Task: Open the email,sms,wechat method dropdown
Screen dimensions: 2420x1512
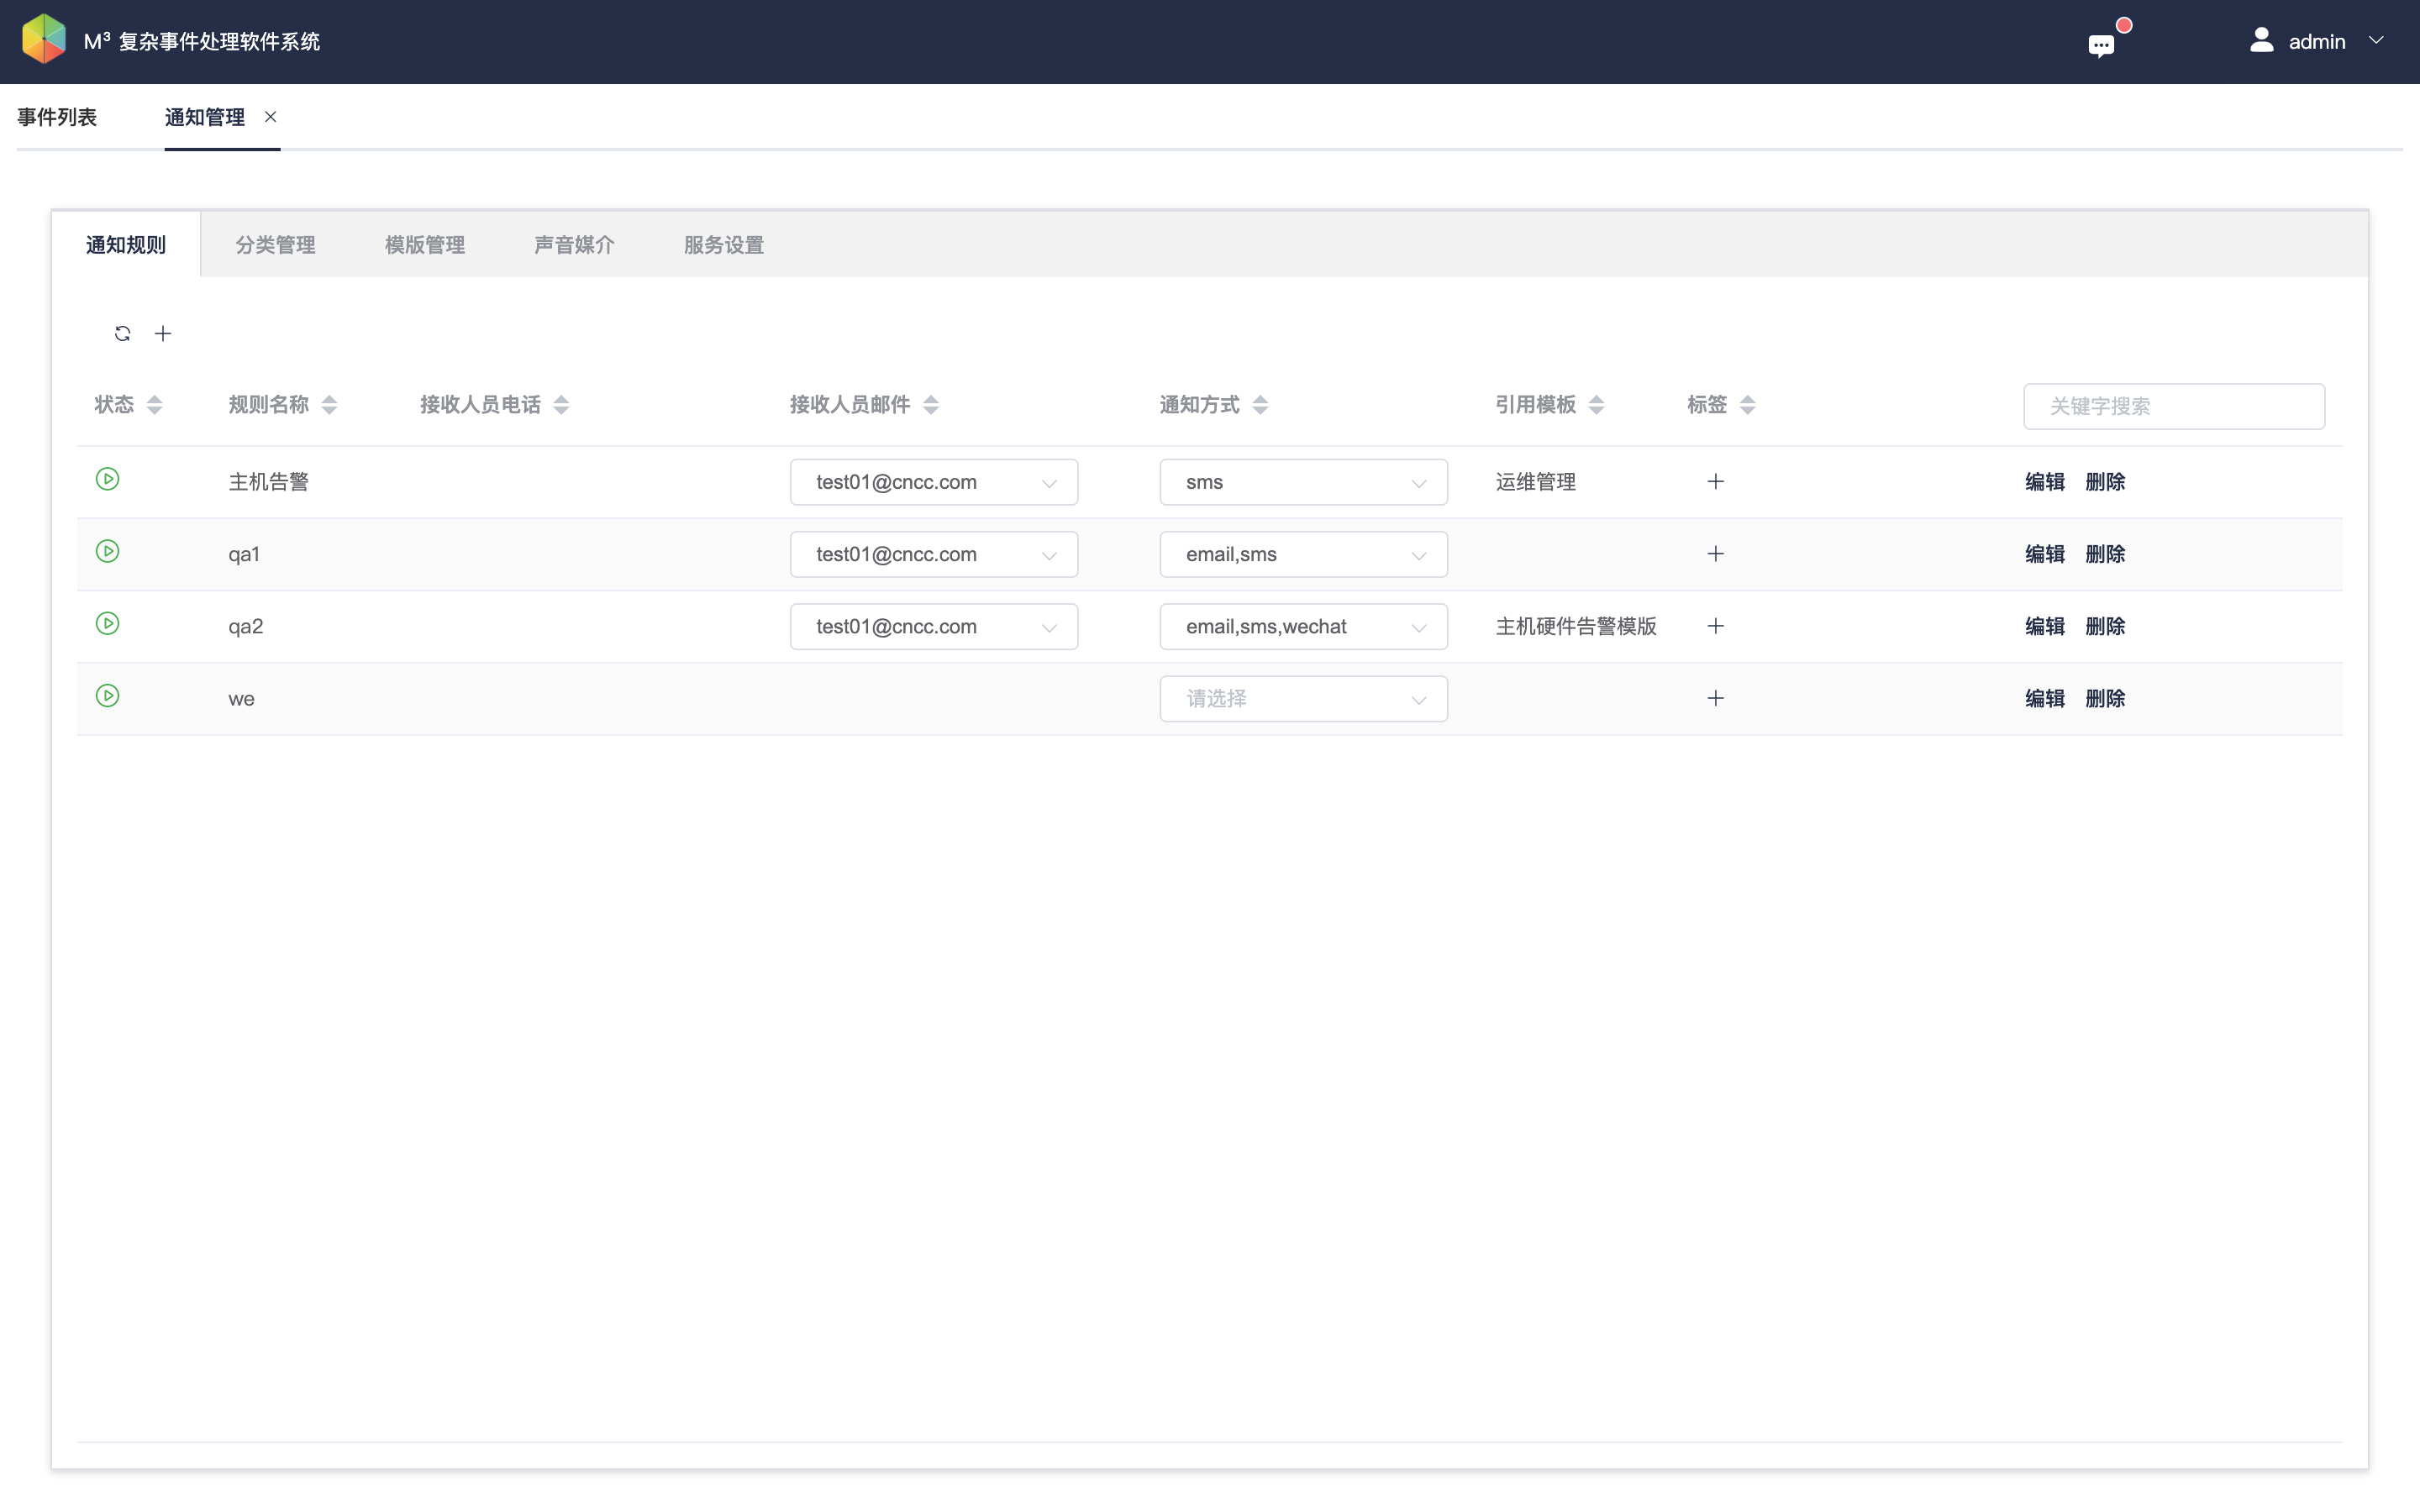Action: [x=1303, y=626]
